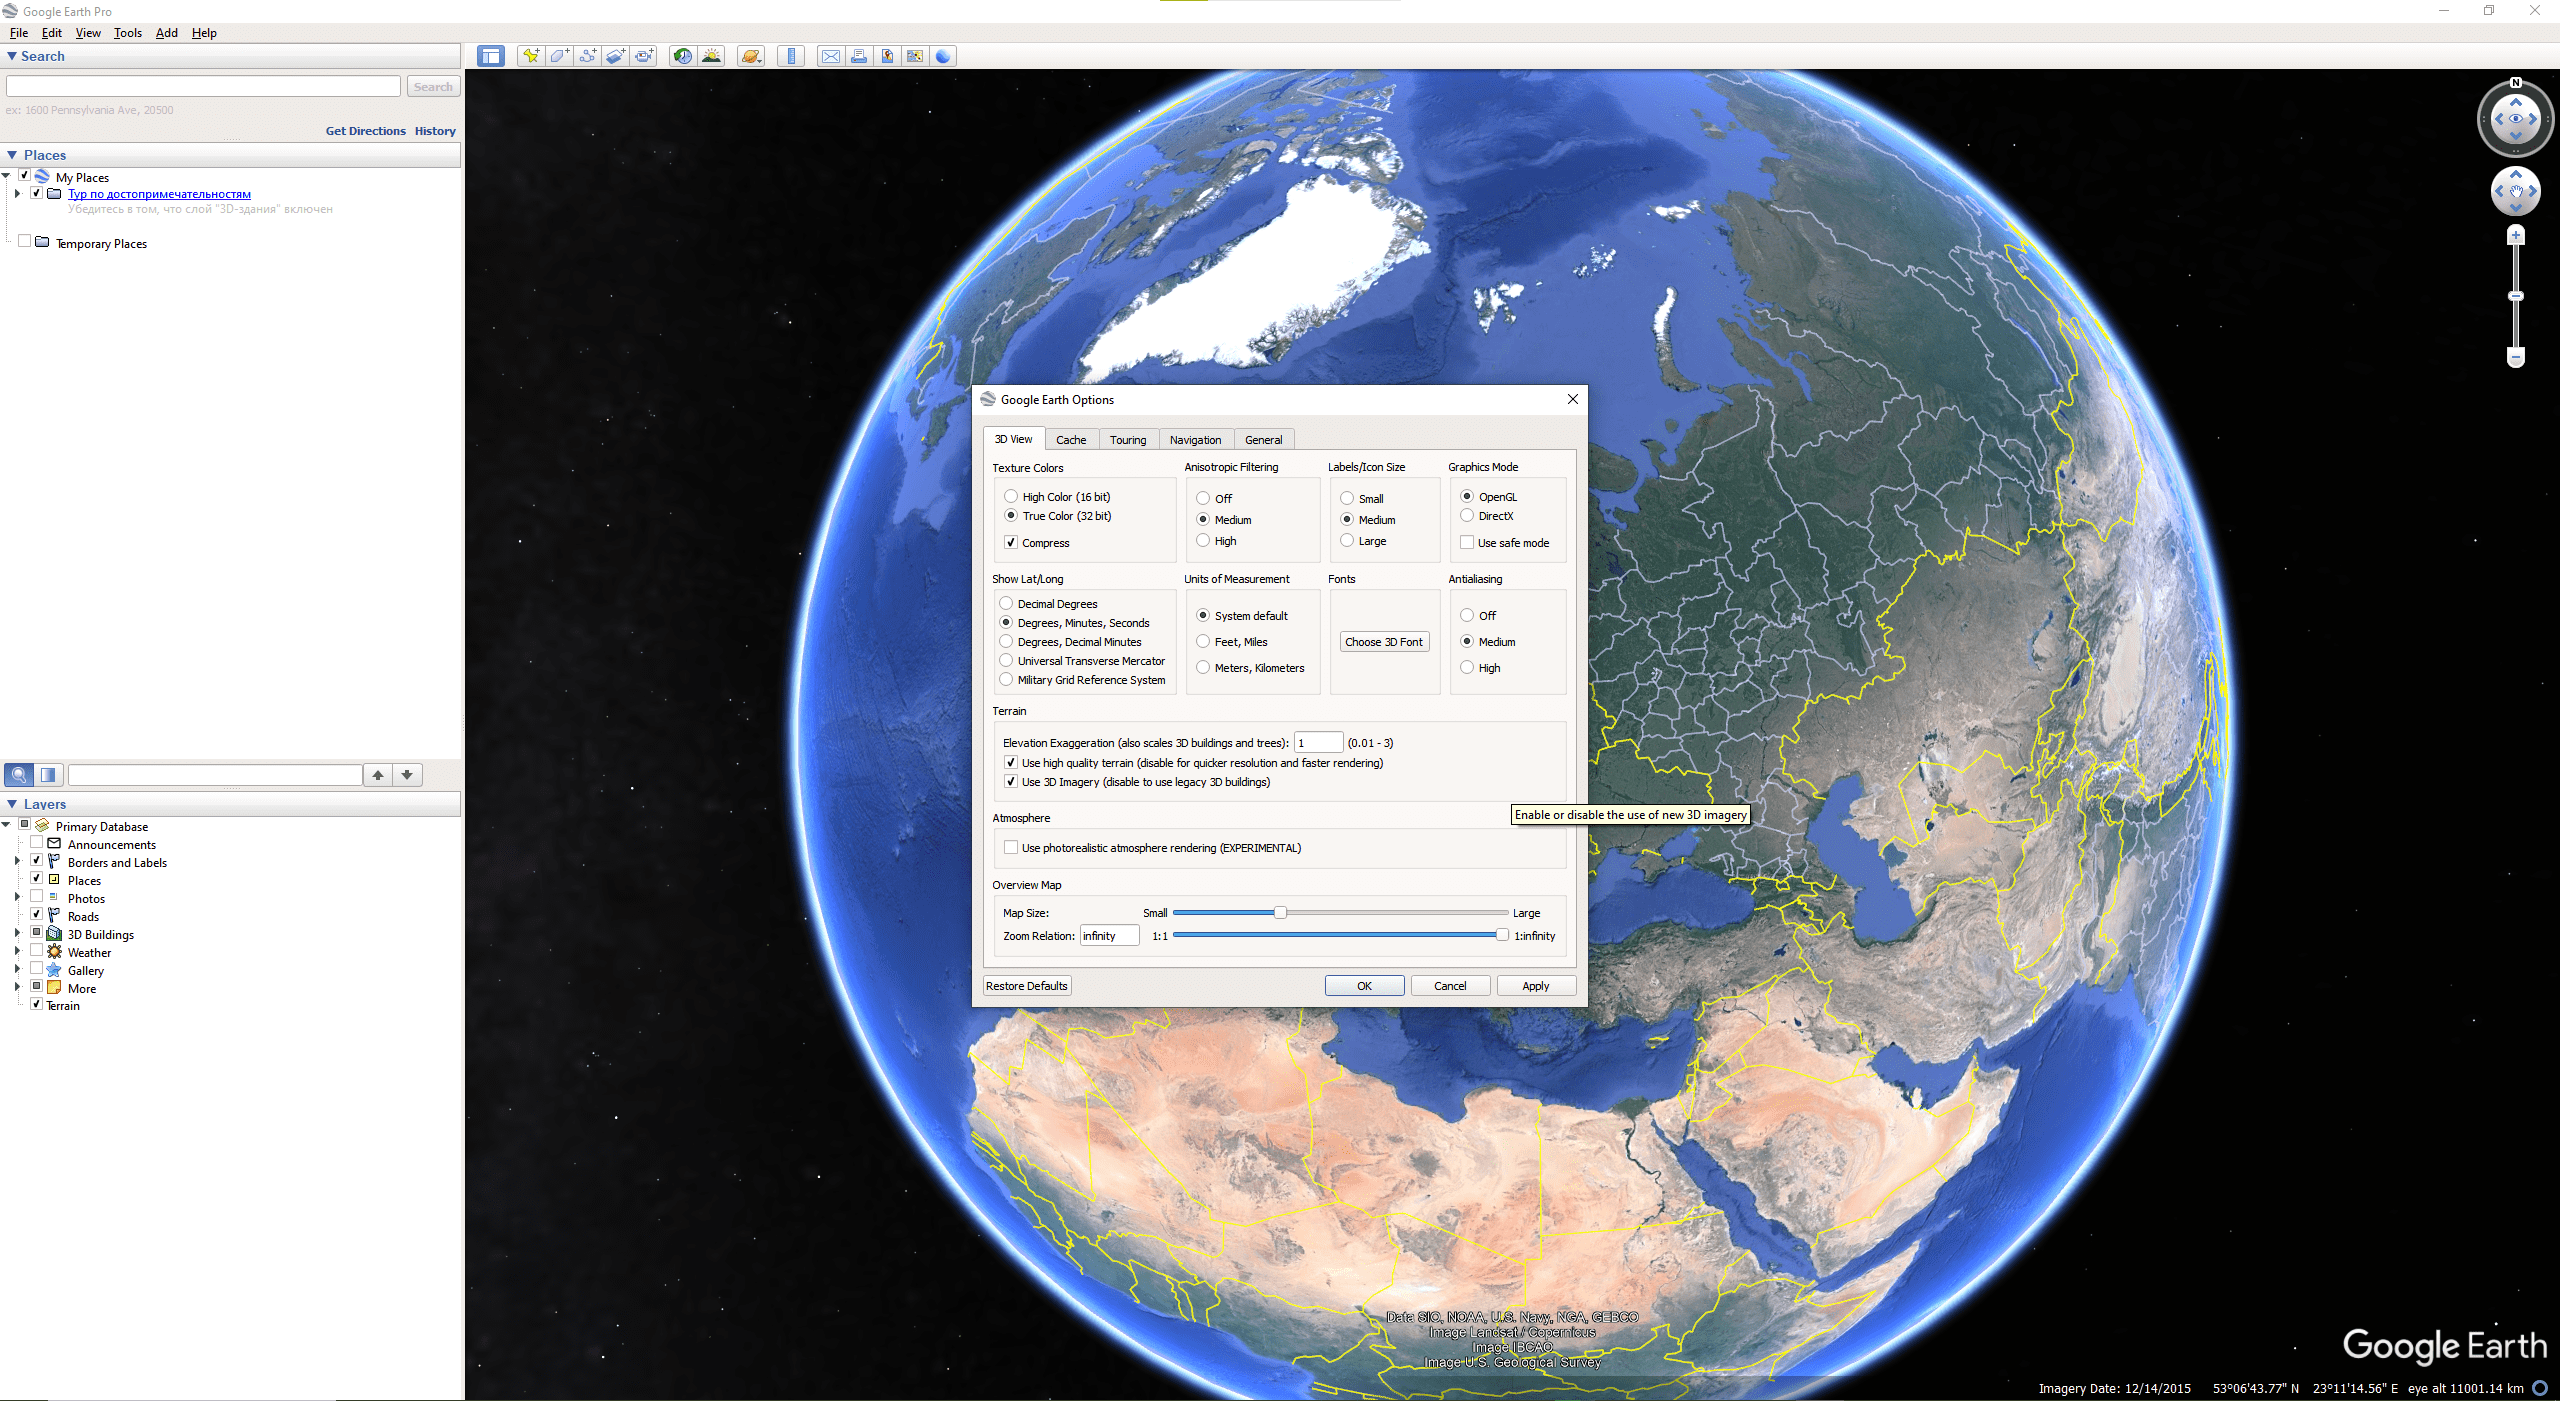Click the Print toolbar icon

(x=859, y=56)
